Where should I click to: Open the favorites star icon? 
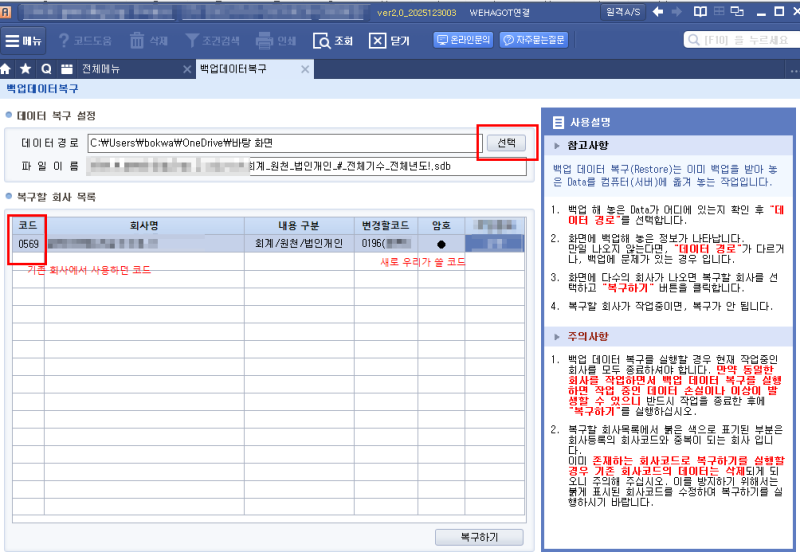click(x=26, y=69)
